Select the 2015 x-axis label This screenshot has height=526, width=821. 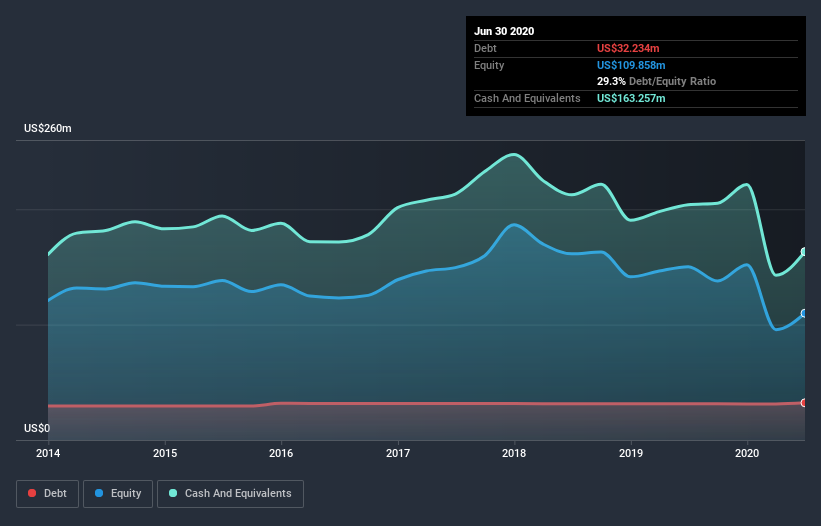[165, 453]
